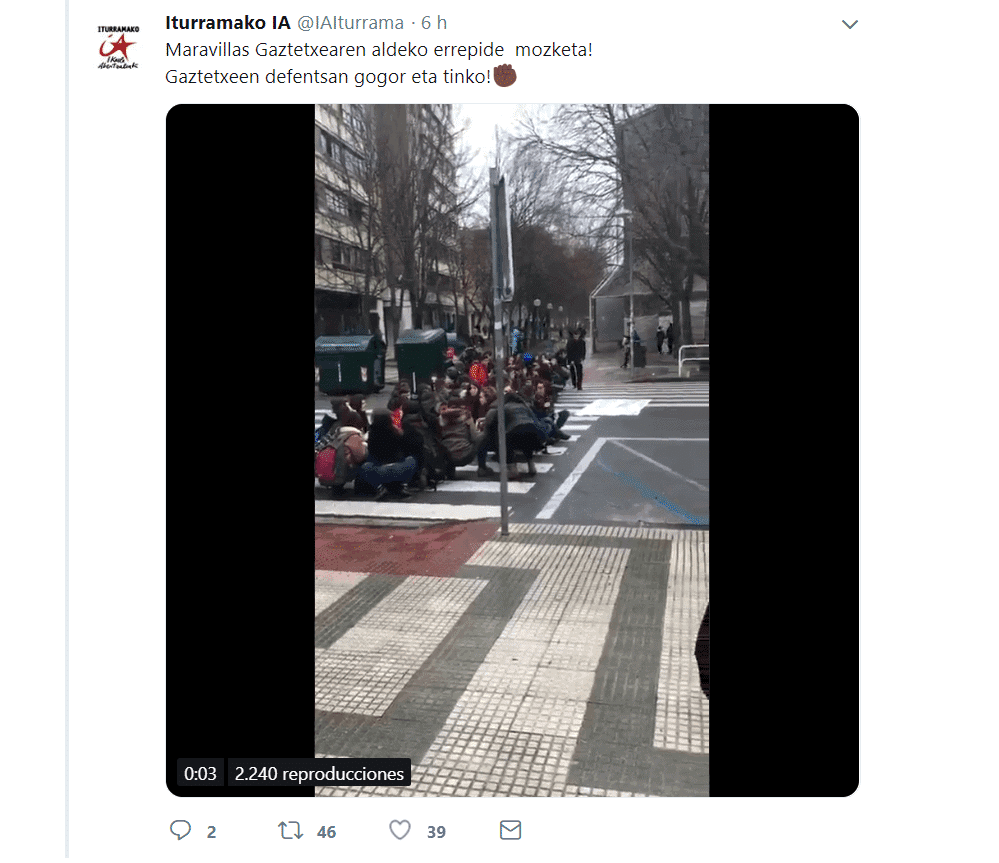Click the video's right black letterbox area
This screenshot has height=863, width=999.
pyautogui.click(x=784, y=450)
